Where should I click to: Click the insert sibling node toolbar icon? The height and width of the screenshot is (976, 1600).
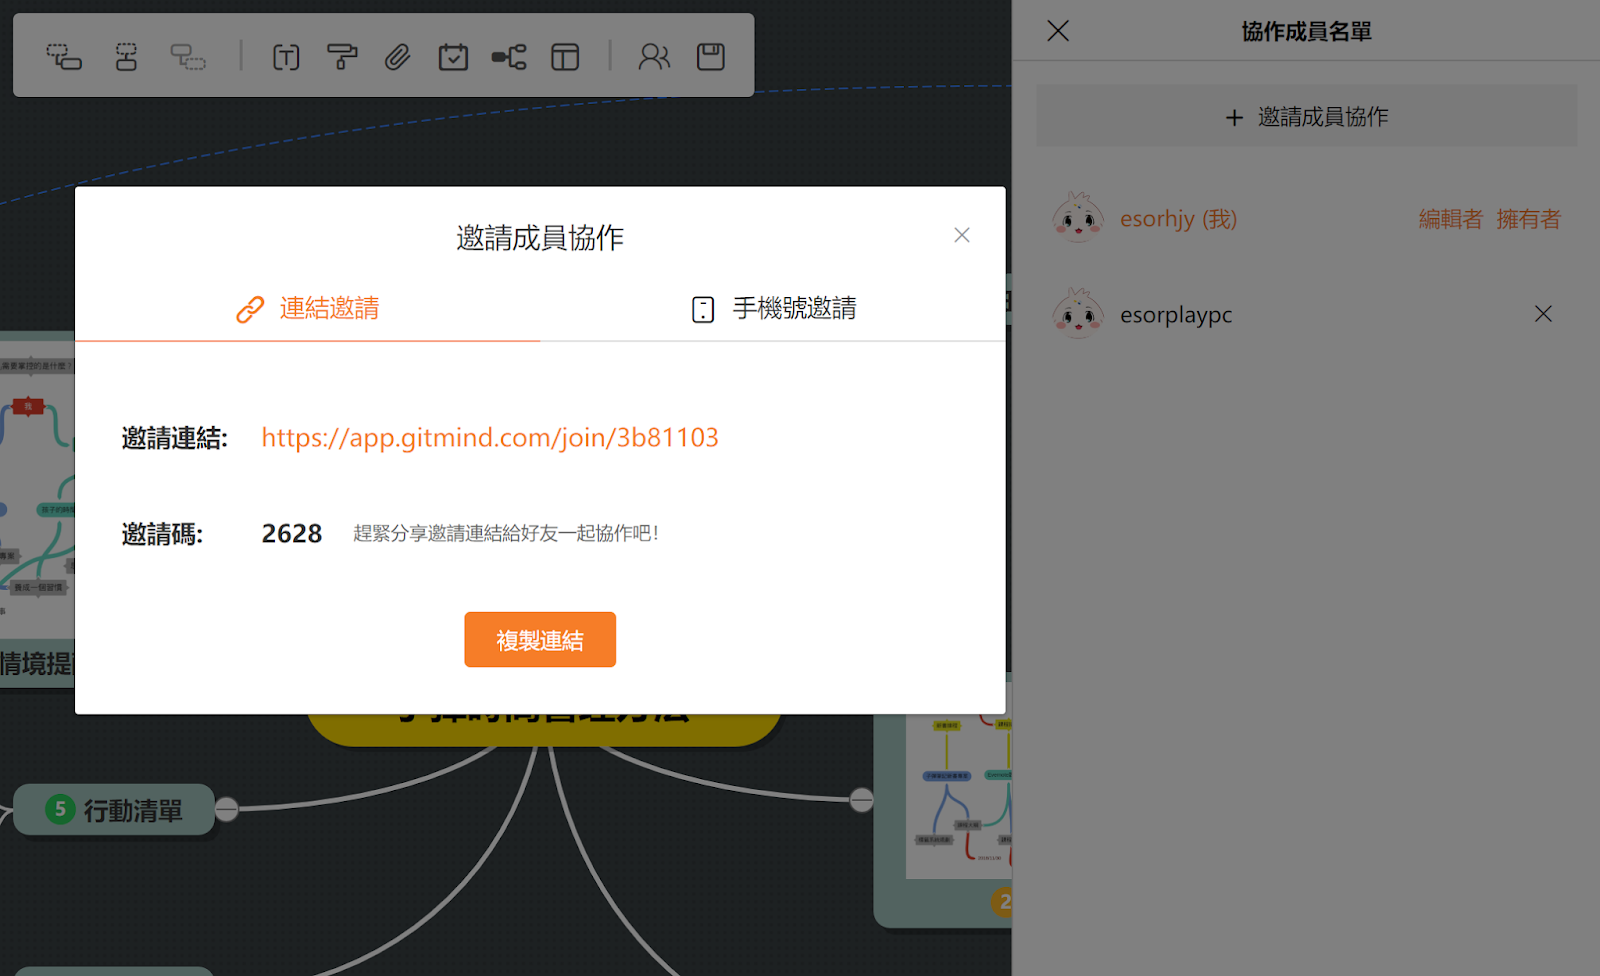click(126, 57)
